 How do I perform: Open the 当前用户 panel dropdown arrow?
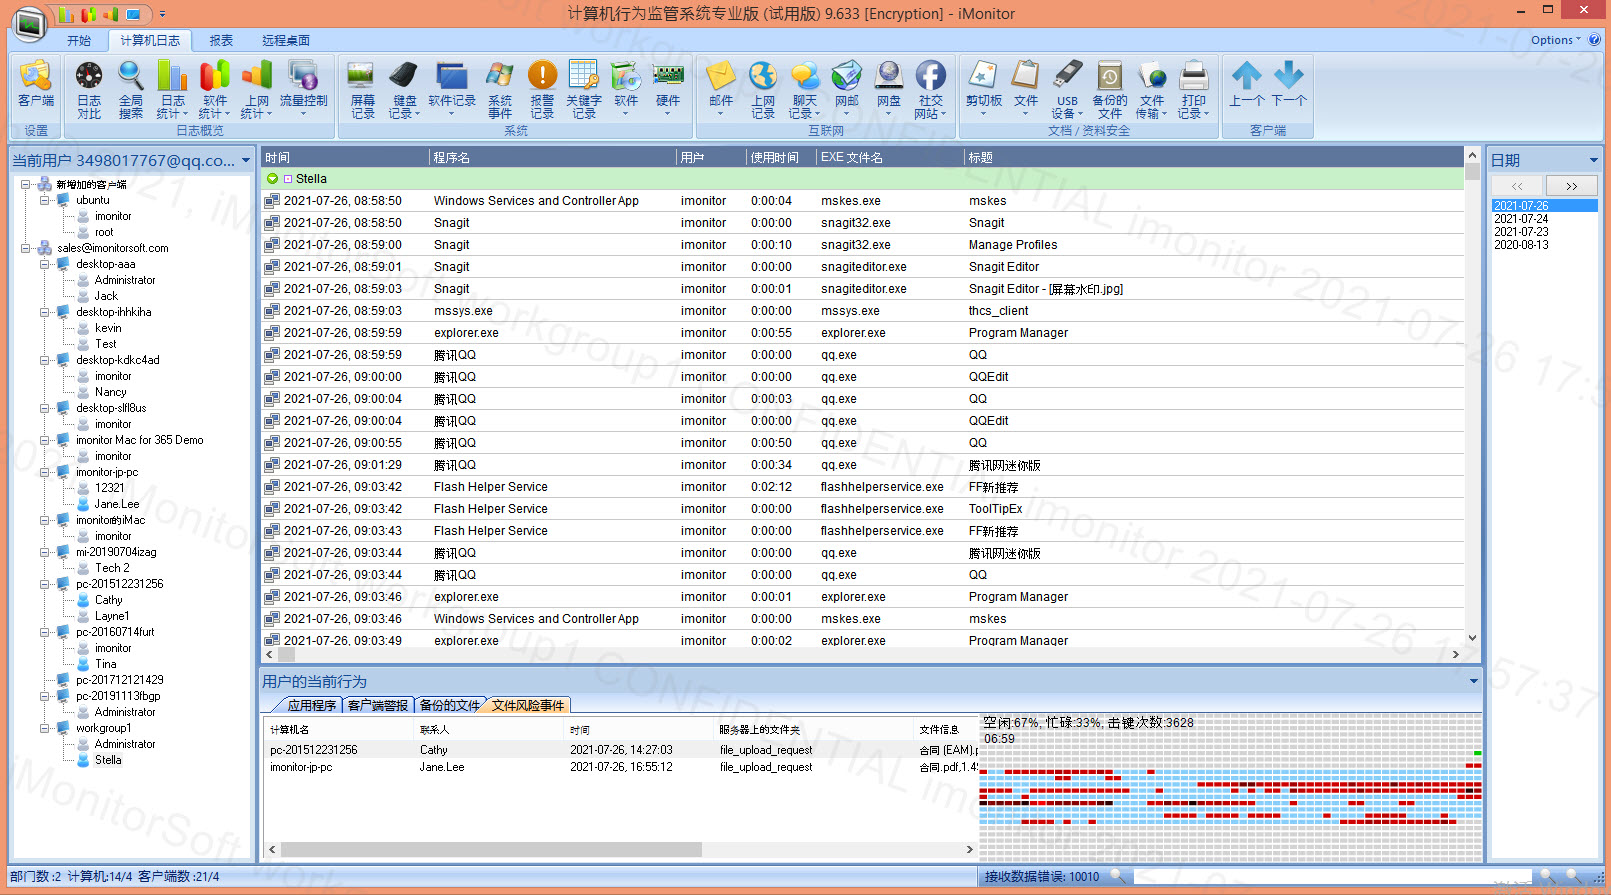[x=245, y=160]
